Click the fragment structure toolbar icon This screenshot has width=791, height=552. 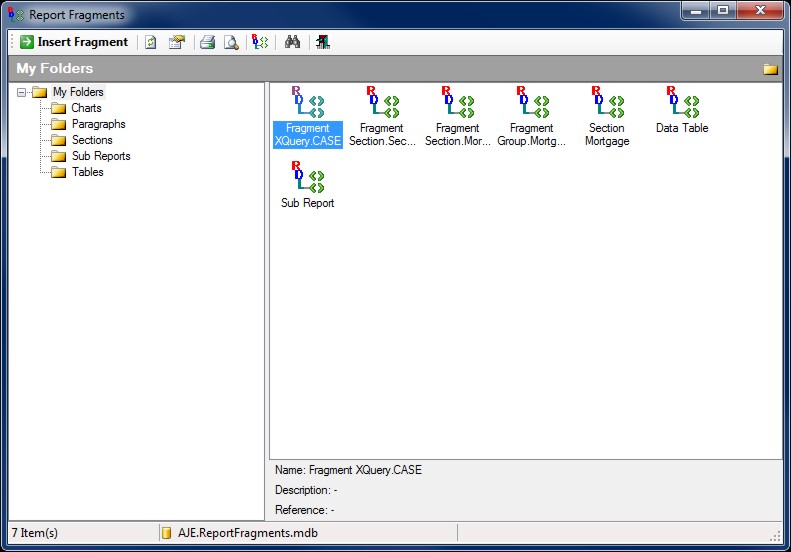tap(260, 42)
